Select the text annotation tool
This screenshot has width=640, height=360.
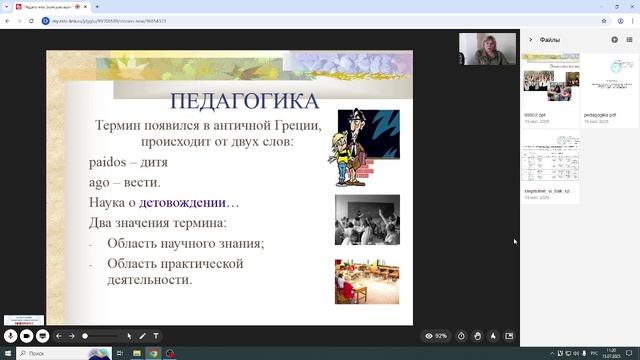(156, 336)
